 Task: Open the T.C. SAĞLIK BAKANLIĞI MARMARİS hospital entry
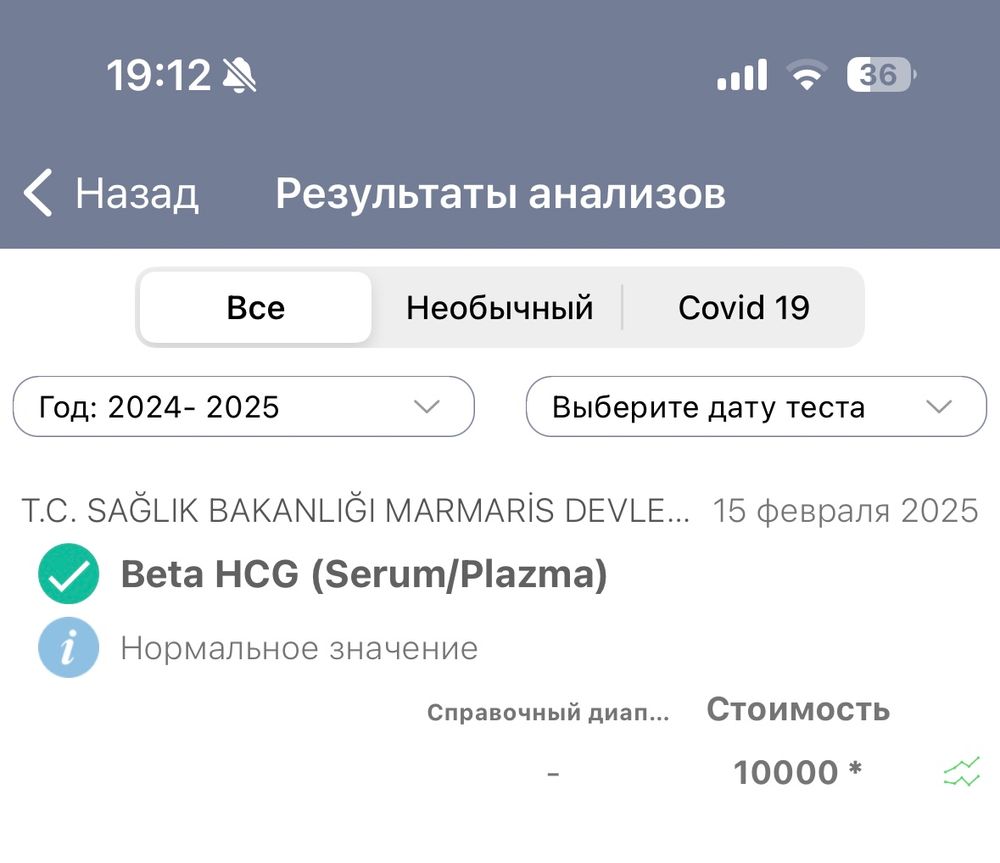(355, 510)
